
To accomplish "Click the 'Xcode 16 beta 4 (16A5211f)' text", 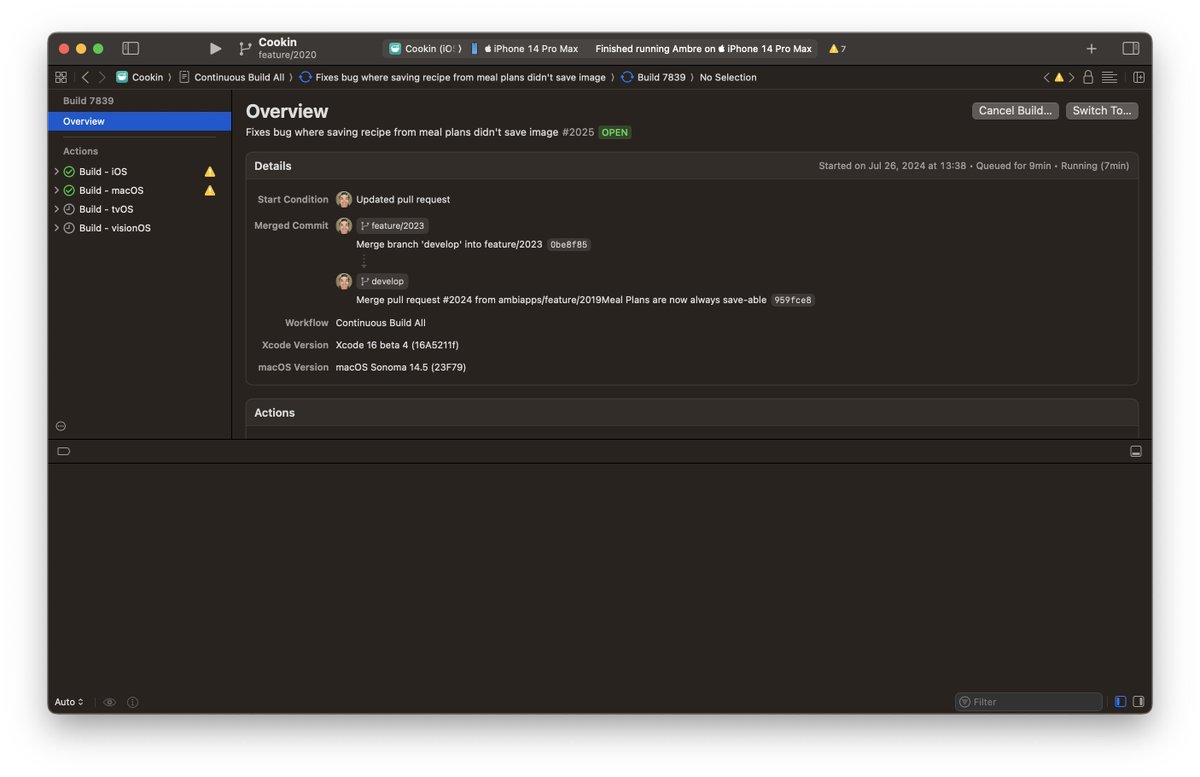I will (x=397, y=345).
